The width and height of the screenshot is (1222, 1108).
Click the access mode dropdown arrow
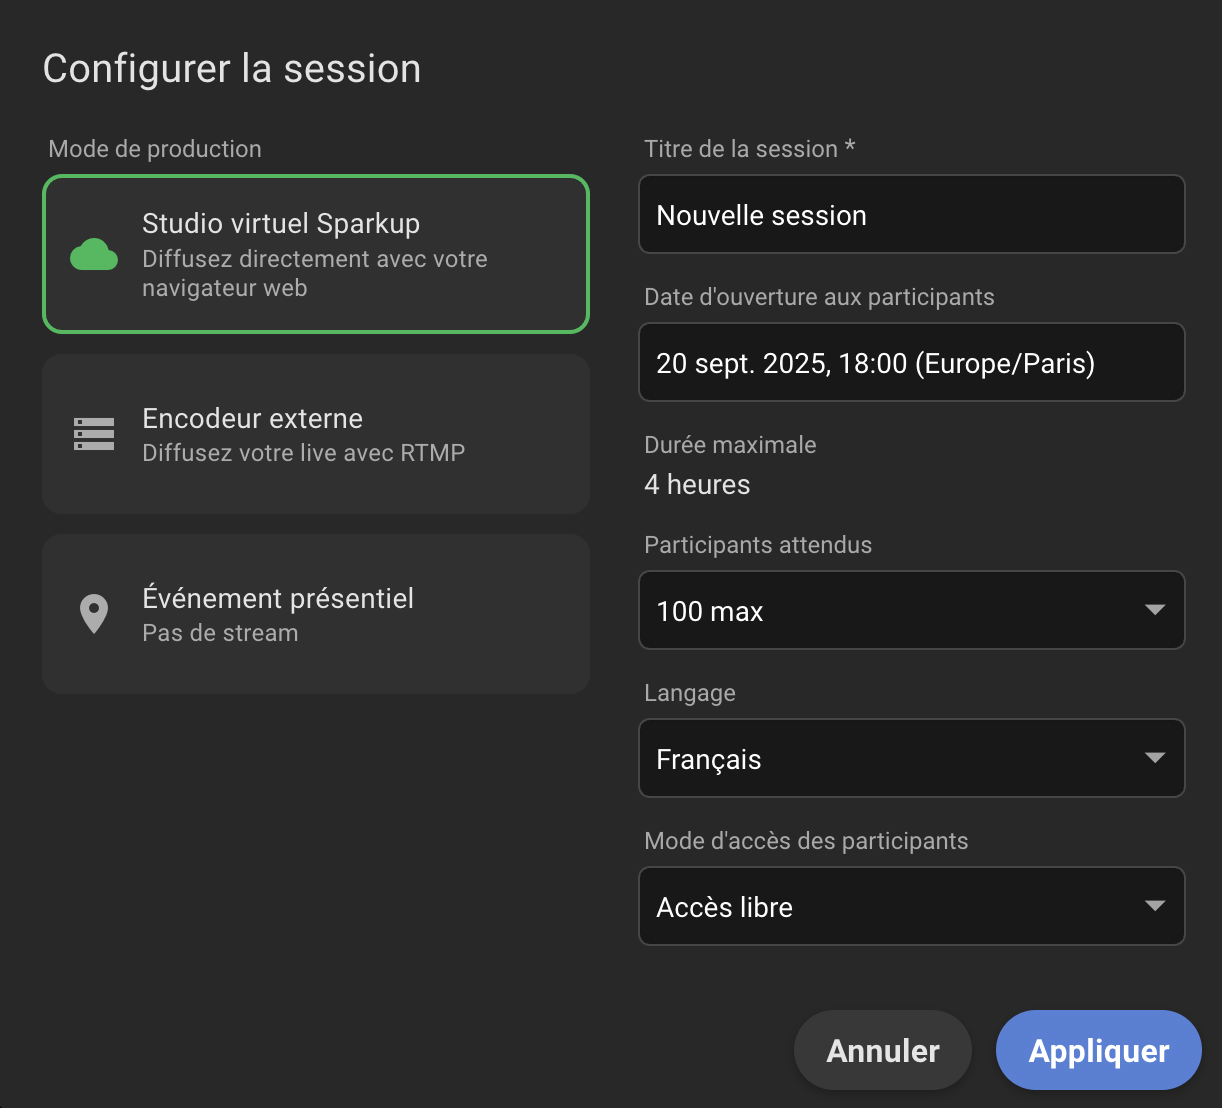coord(1155,906)
